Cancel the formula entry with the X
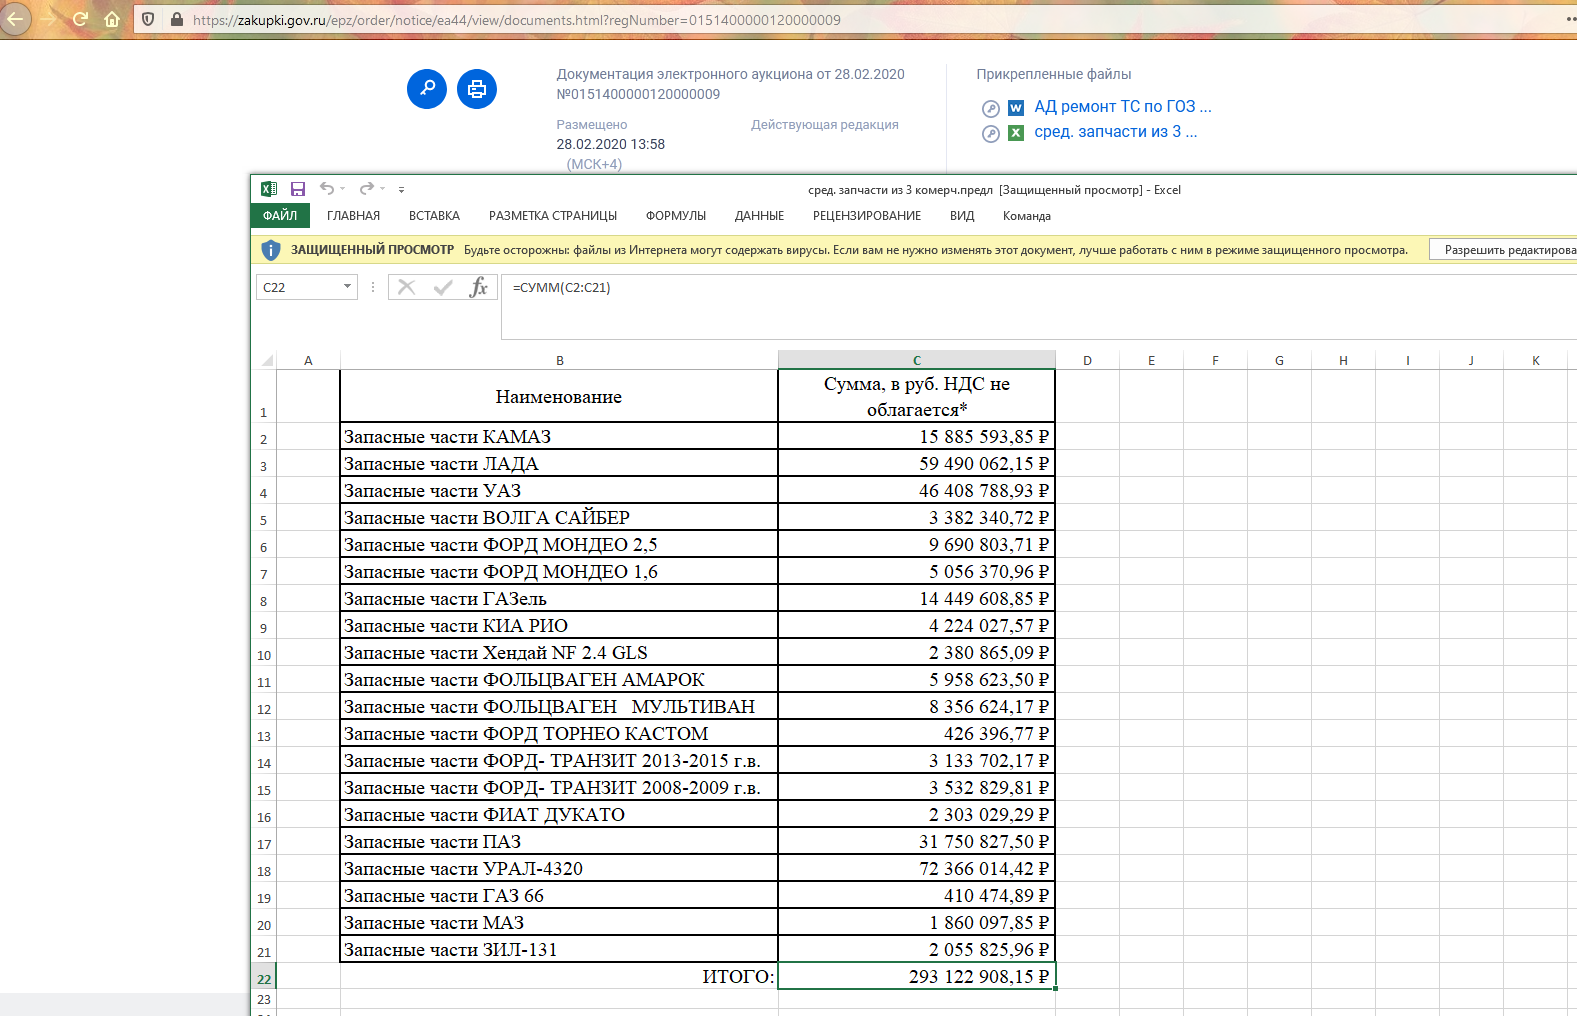 pos(406,287)
